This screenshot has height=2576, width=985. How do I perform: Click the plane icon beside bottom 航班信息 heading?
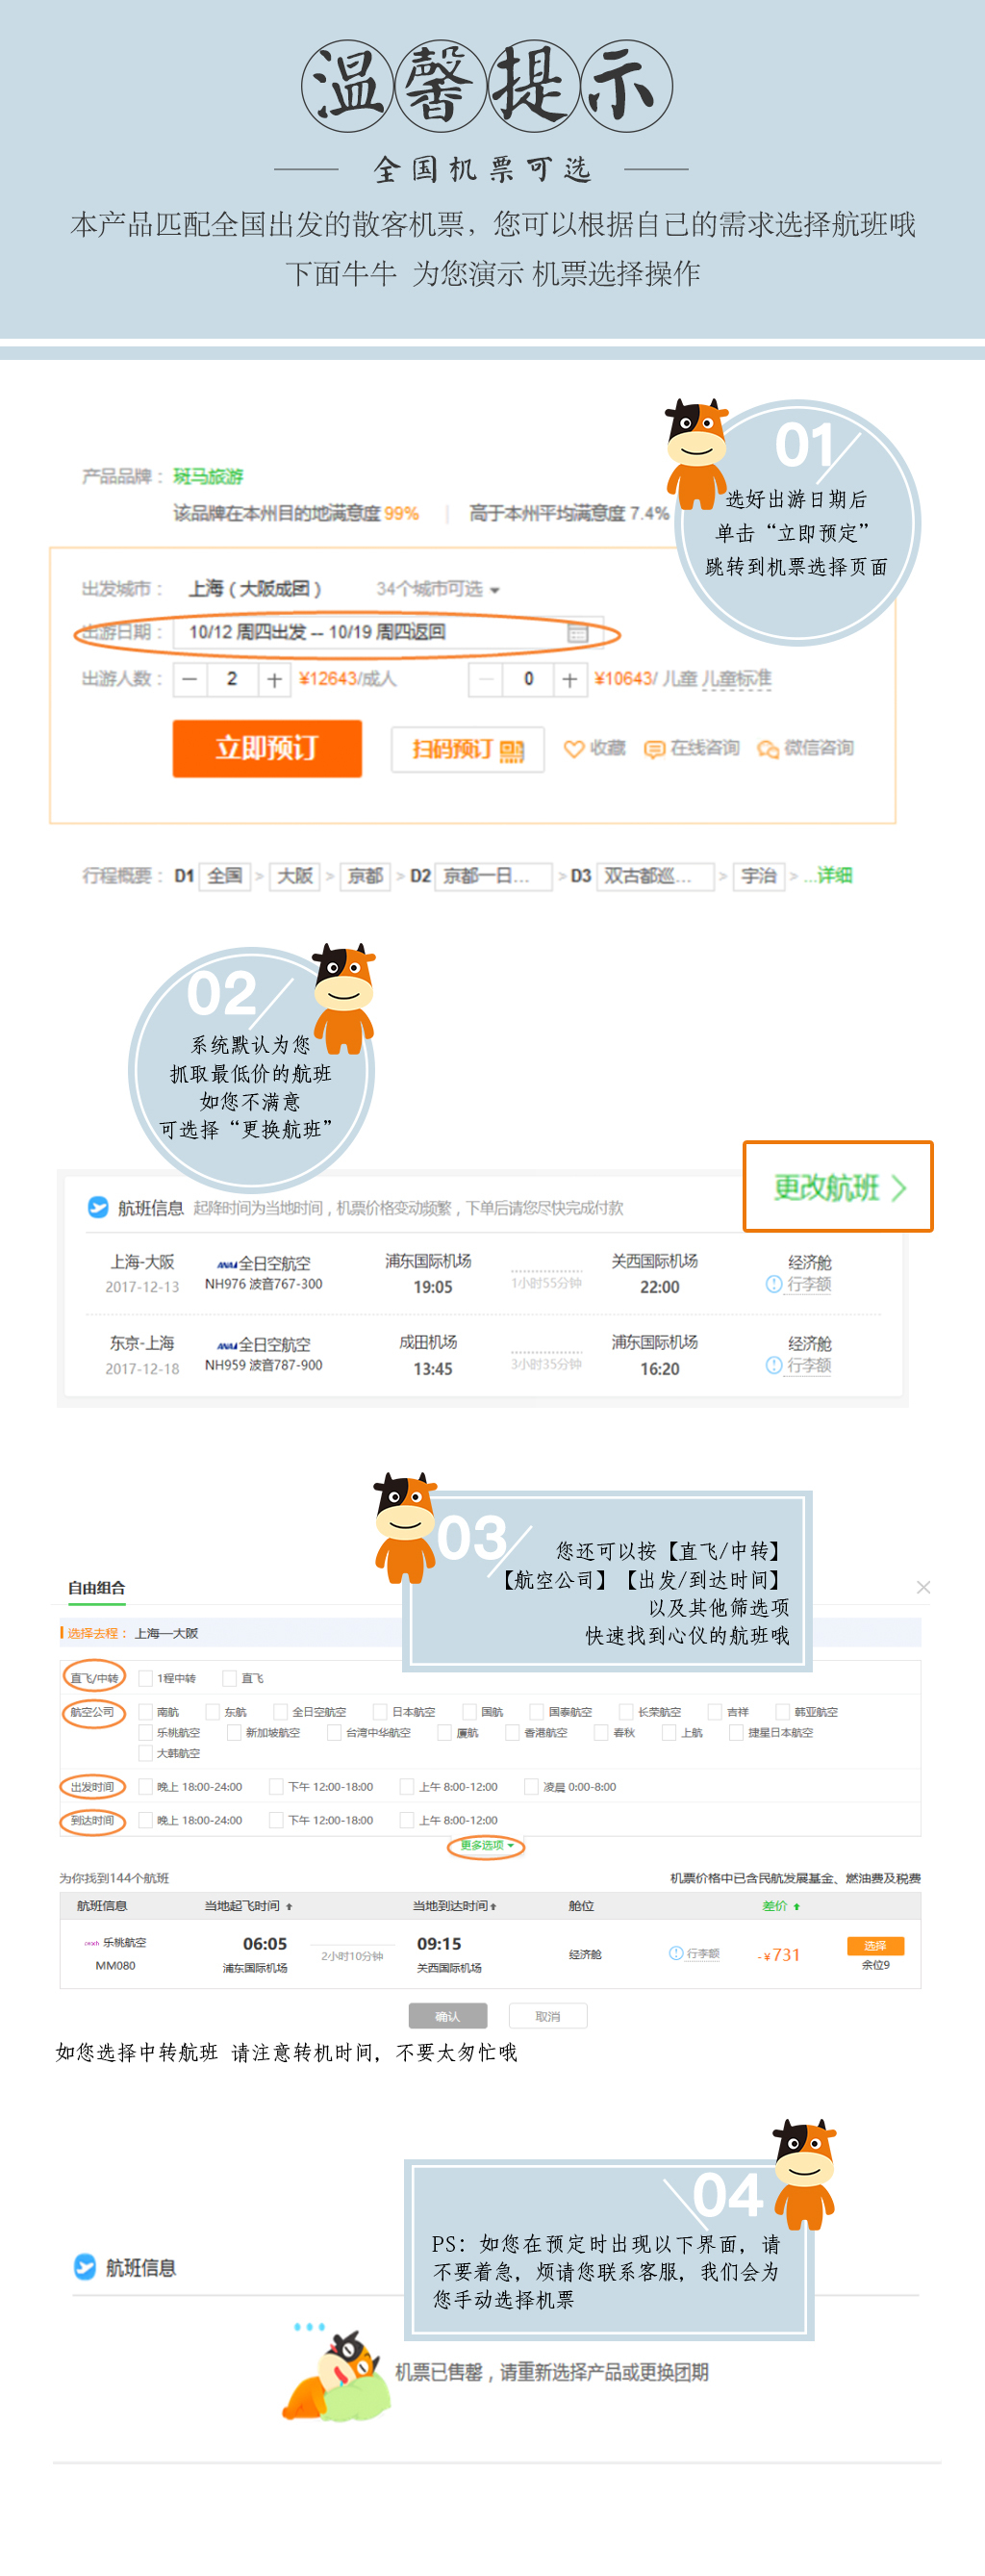coord(85,2267)
